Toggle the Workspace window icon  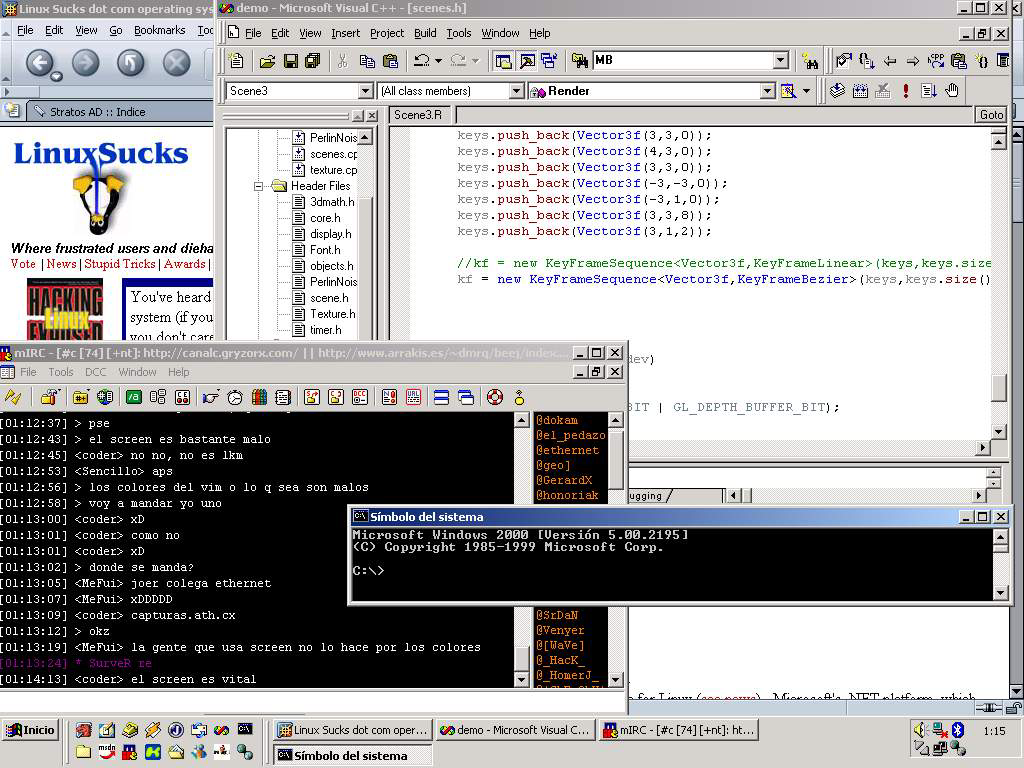(x=504, y=61)
